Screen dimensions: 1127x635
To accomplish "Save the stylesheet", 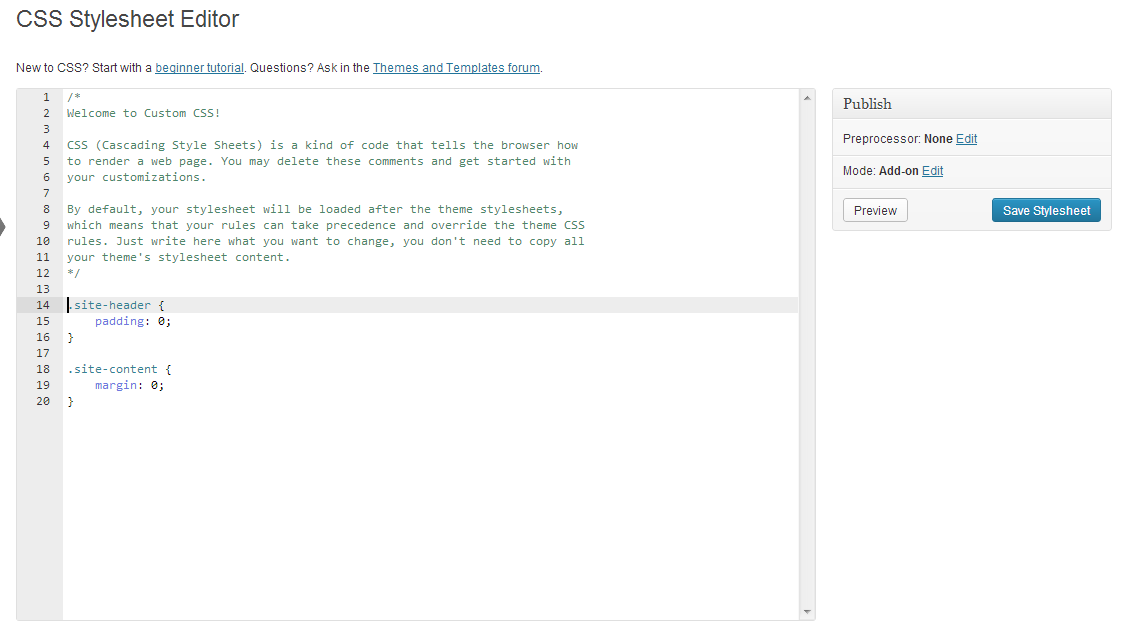I will pos(1046,211).
